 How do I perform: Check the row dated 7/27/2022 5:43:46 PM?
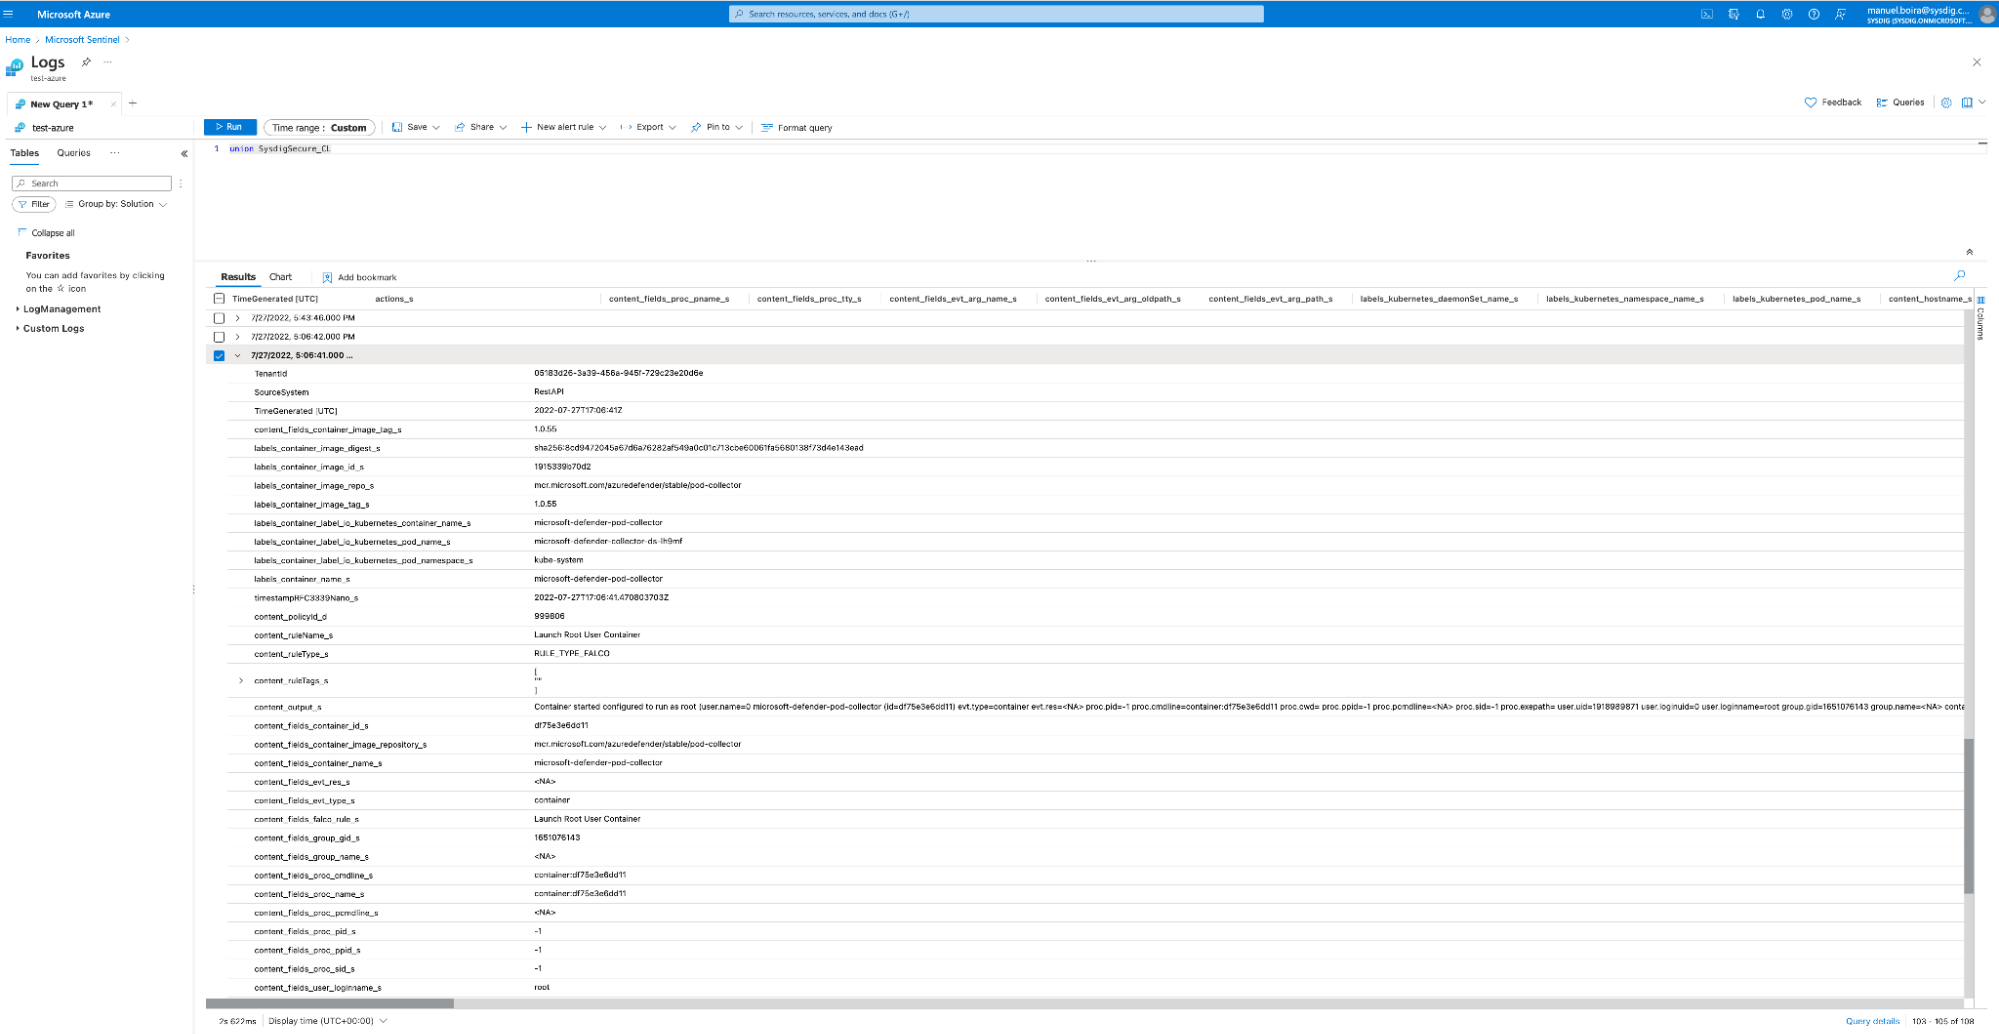(218, 318)
